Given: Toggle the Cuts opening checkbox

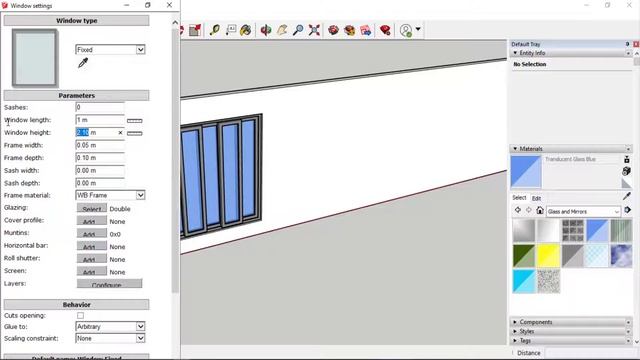Looking at the screenshot, I should [x=80, y=316].
